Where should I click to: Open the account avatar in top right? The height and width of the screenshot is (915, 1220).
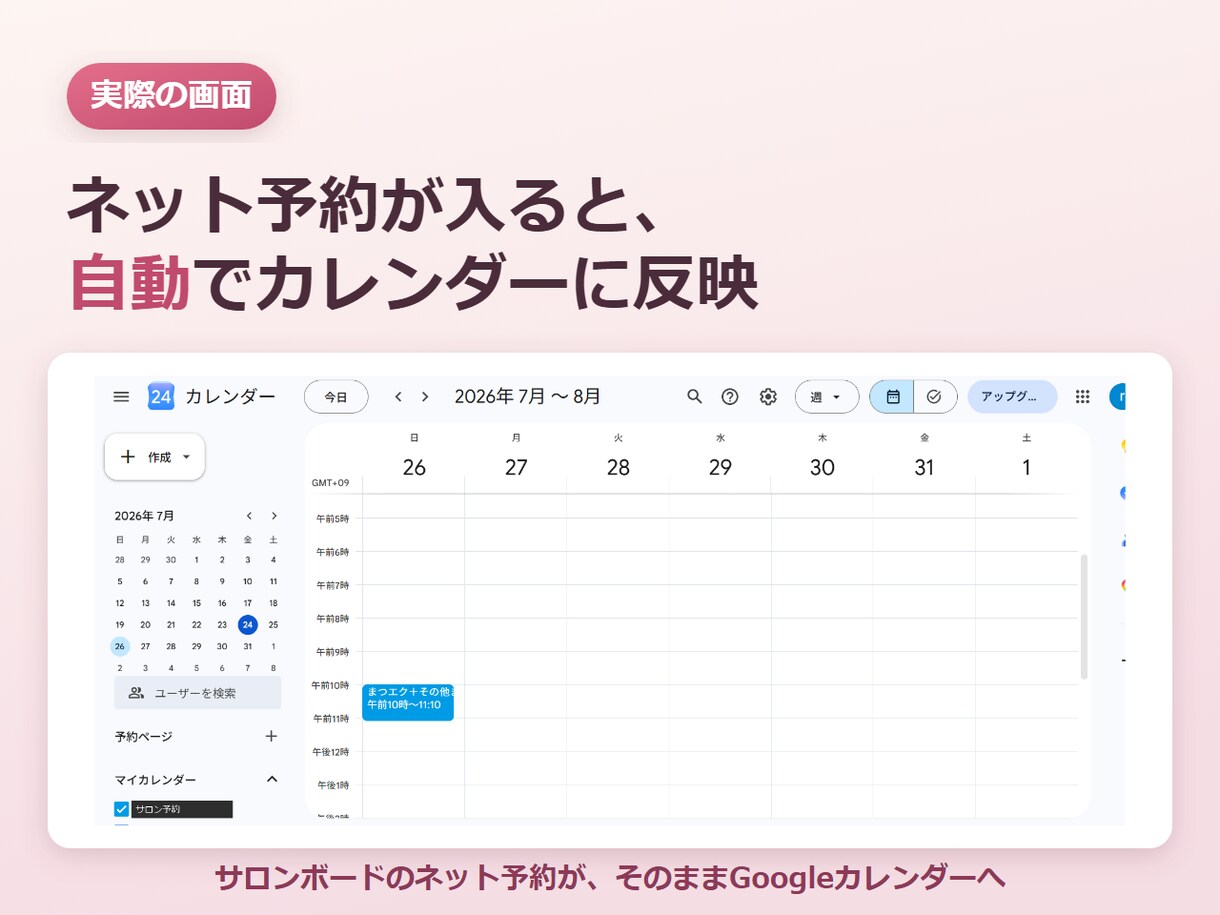(x=1118, y=397)
